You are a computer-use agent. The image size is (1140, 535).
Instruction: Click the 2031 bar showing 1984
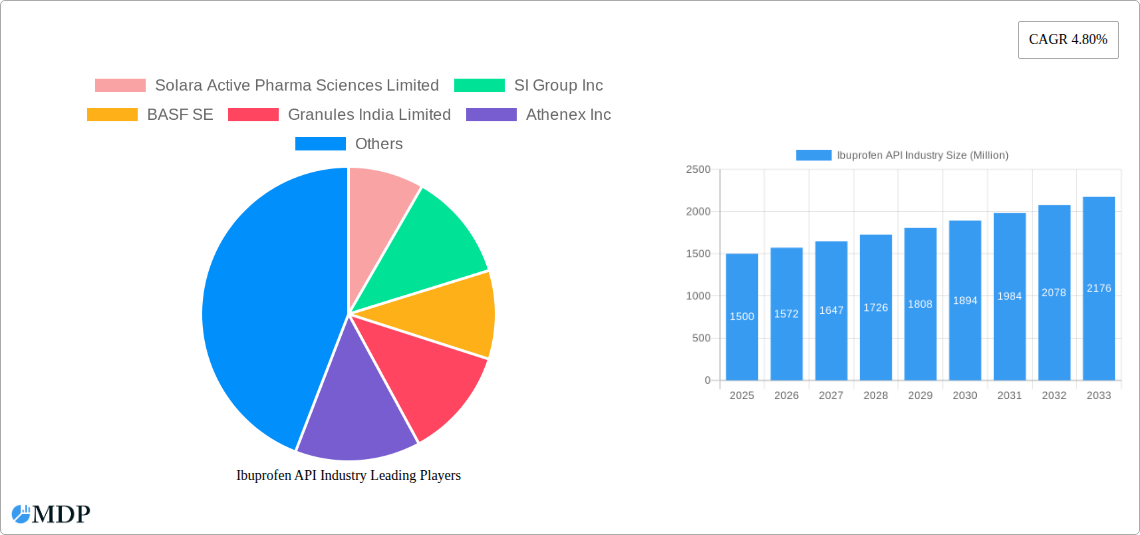coord(1010,297)
